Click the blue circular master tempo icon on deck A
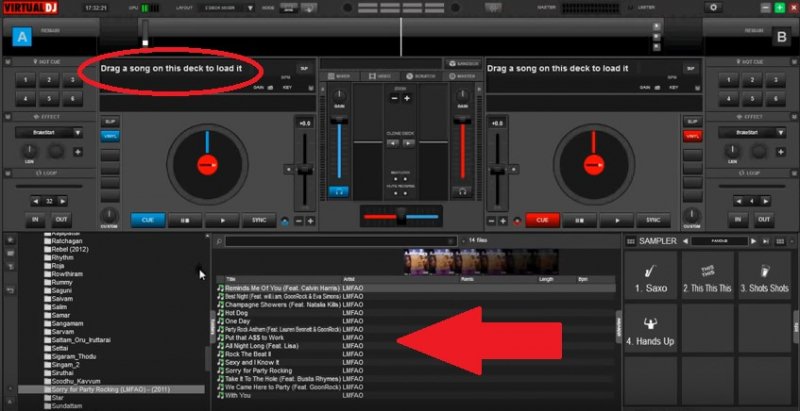This screenshot has width=800, height=411. tap(285, 221)
